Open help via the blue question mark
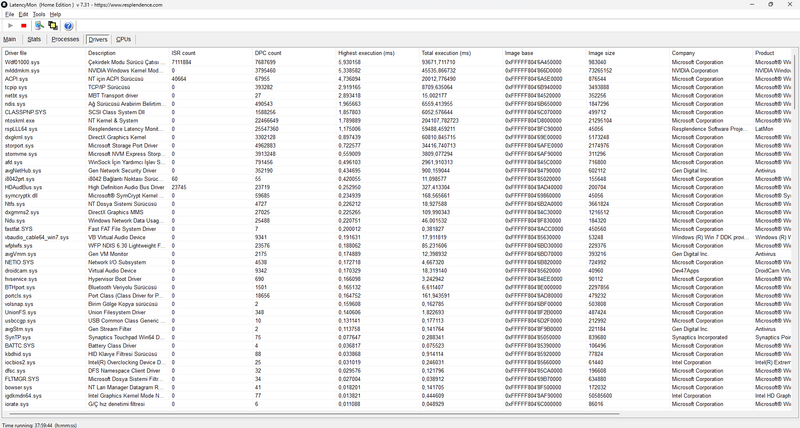Screen dimensions: 800x428 pos(68,26)
